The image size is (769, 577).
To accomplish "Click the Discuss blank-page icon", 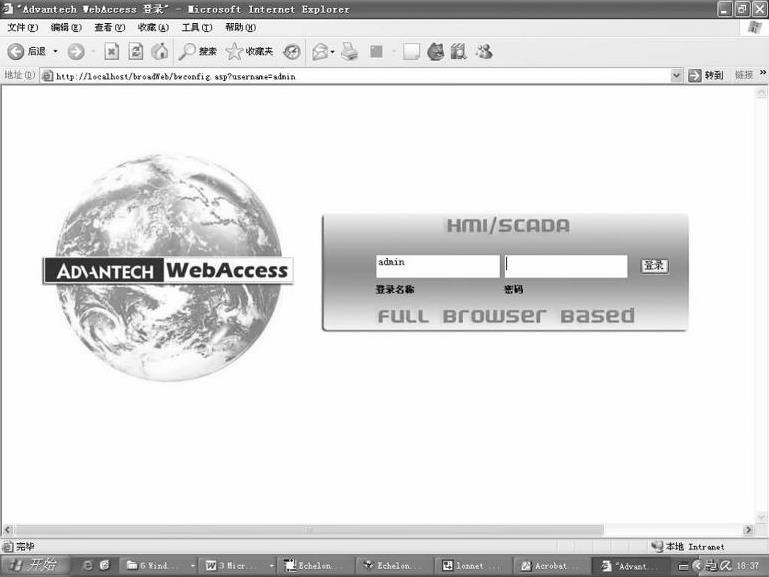I will tap(411, 51).
